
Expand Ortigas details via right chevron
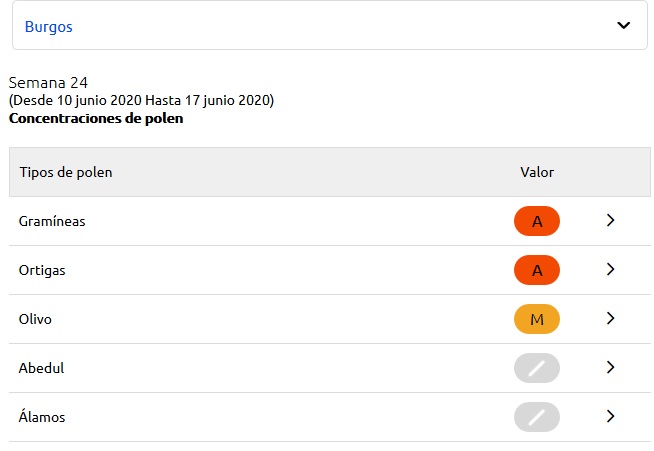click(611, 269)
